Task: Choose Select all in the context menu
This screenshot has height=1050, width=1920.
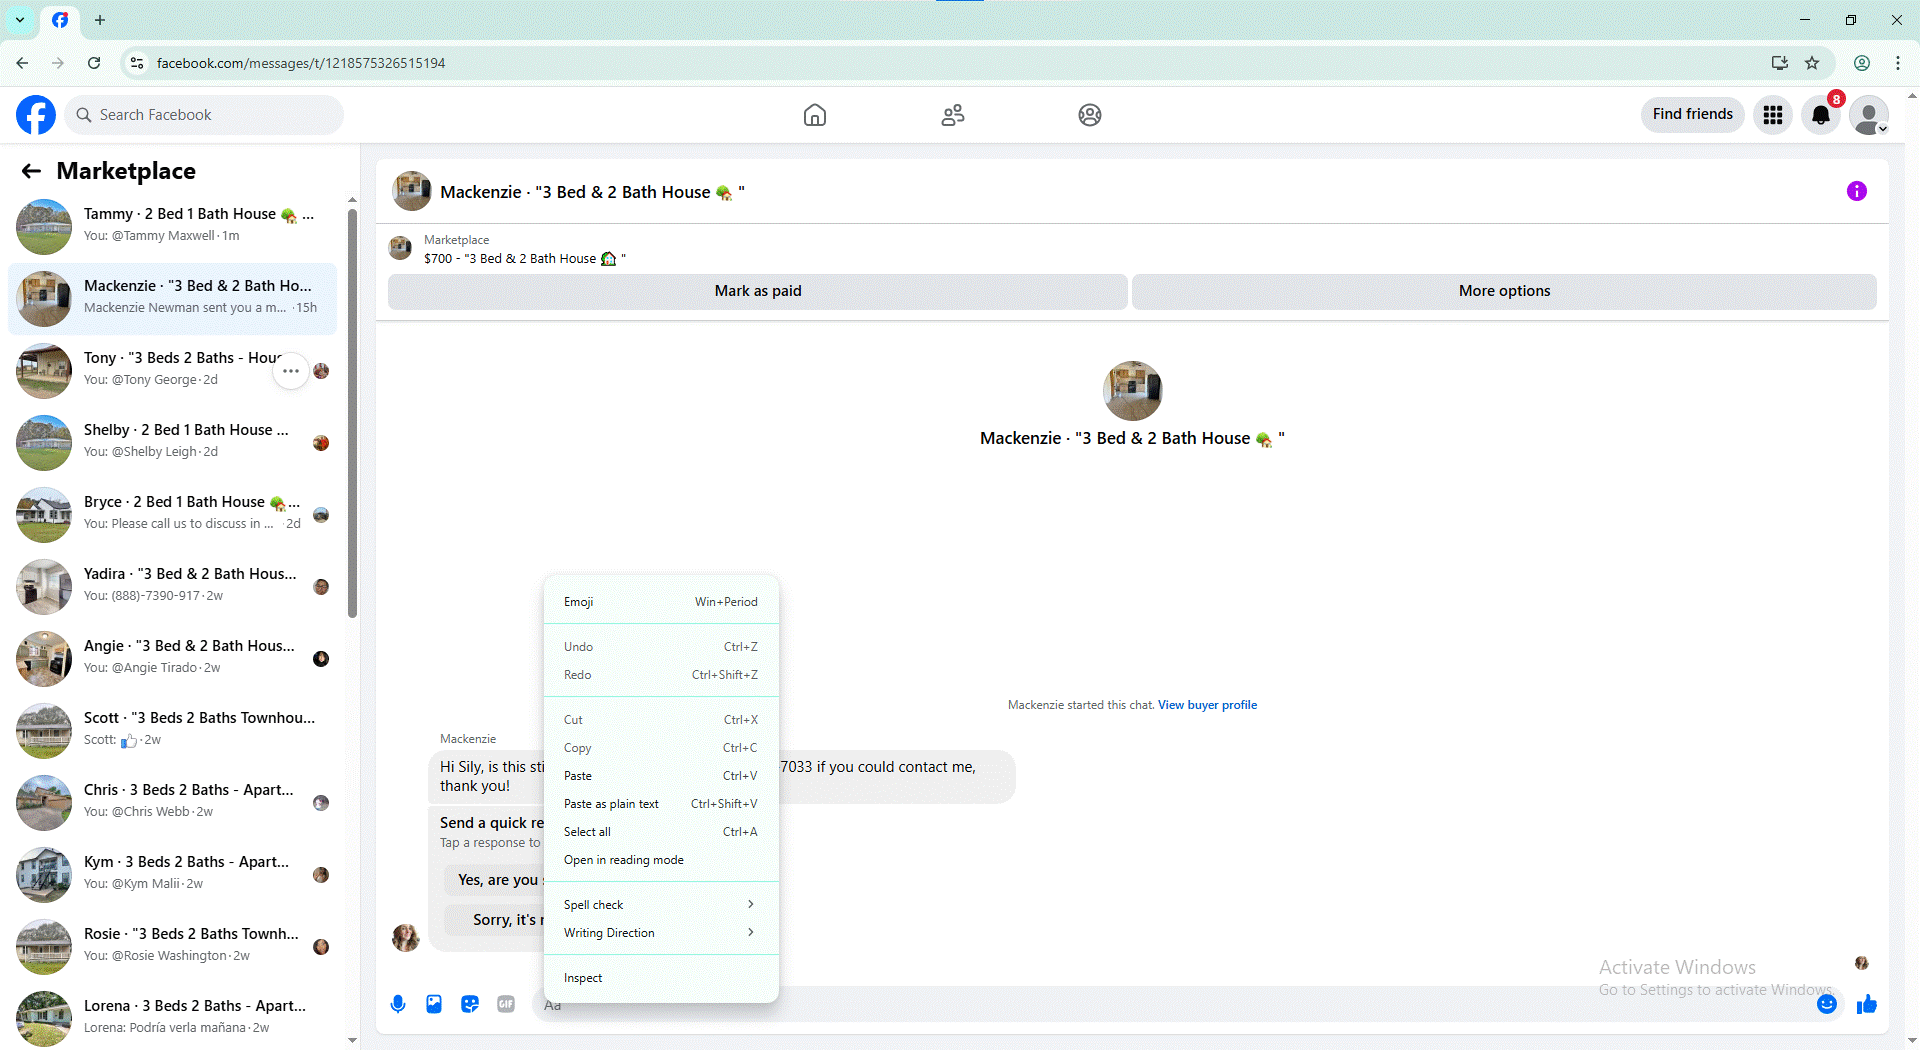Action: pos(661,831)
